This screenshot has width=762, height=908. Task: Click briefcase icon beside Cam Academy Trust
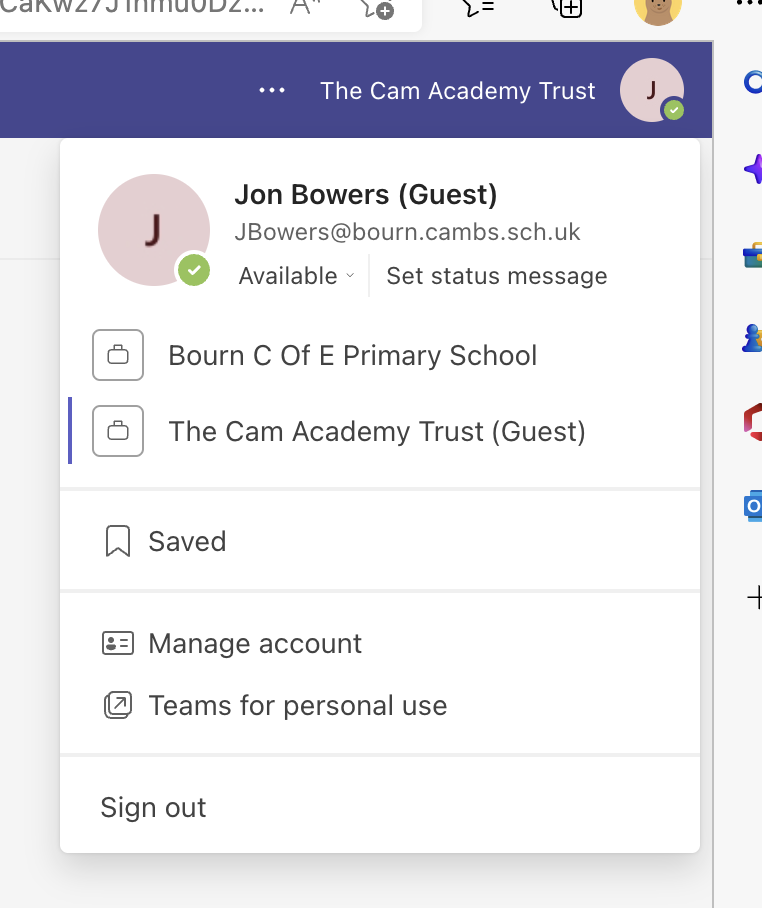tap(118, 431)
